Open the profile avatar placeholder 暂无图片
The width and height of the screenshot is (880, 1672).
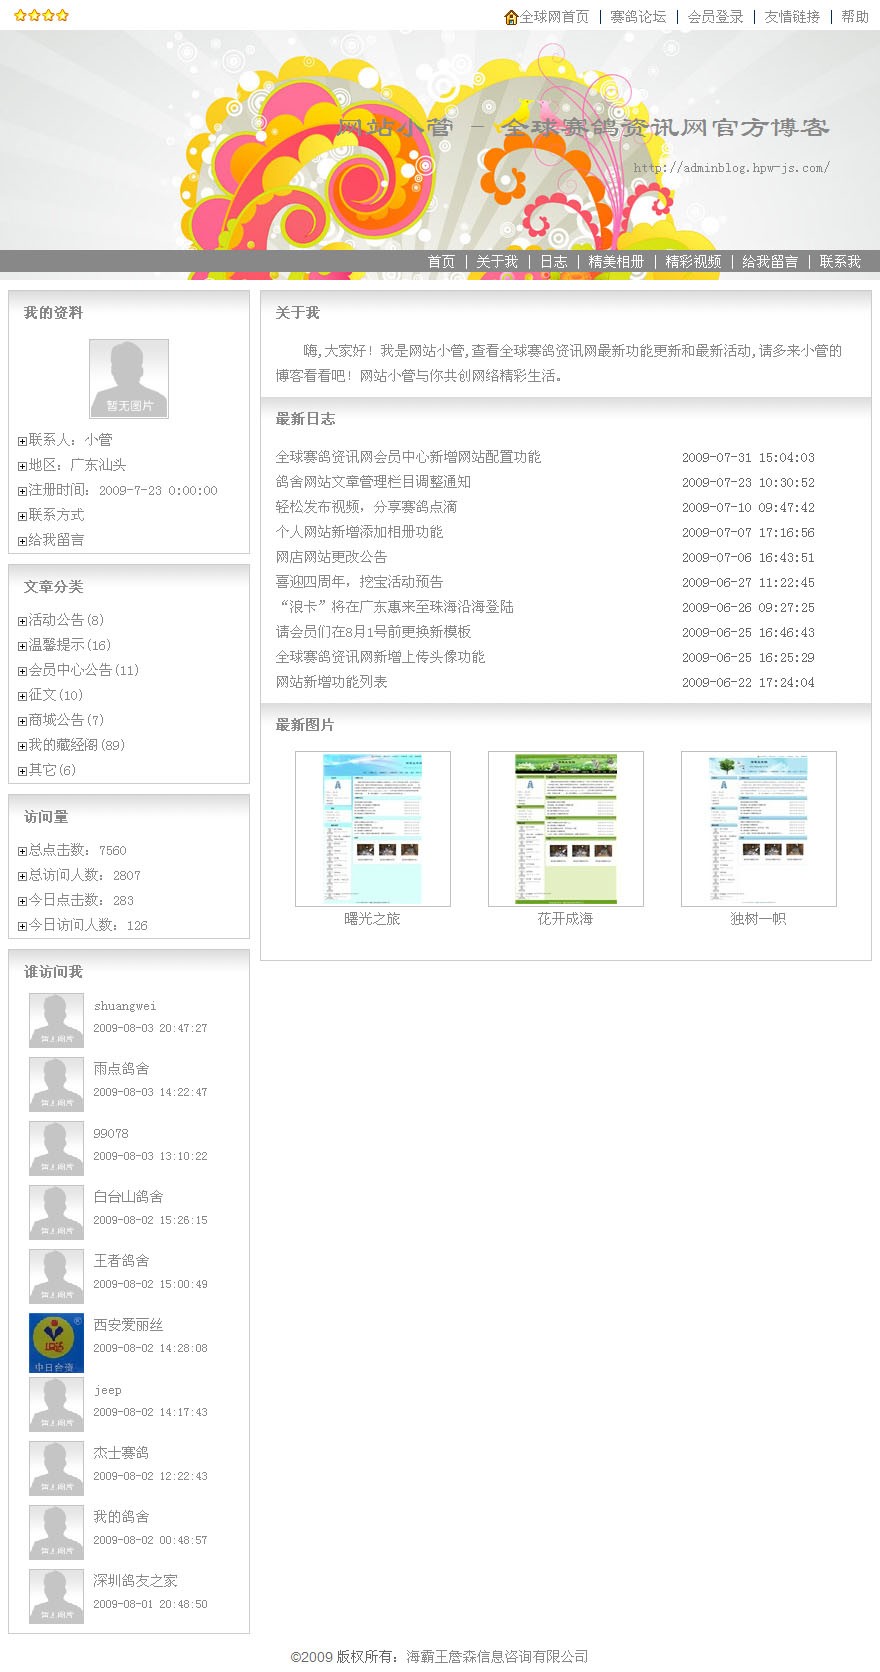pyautogui.click(x=129, y=378)
